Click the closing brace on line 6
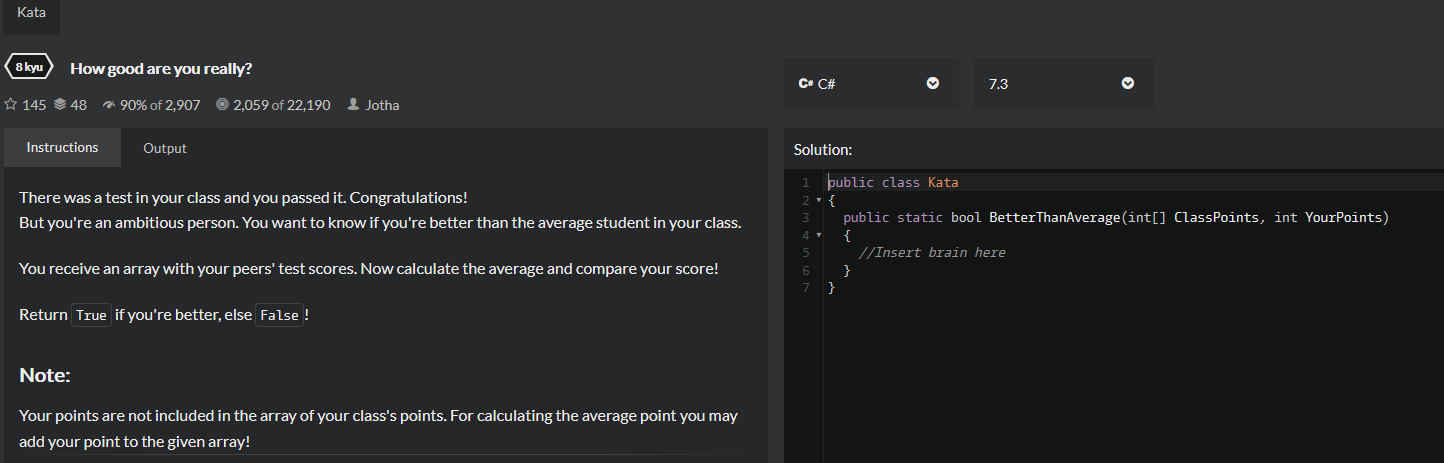Viewport: 1444px width, 463px height. pos(847,270)
